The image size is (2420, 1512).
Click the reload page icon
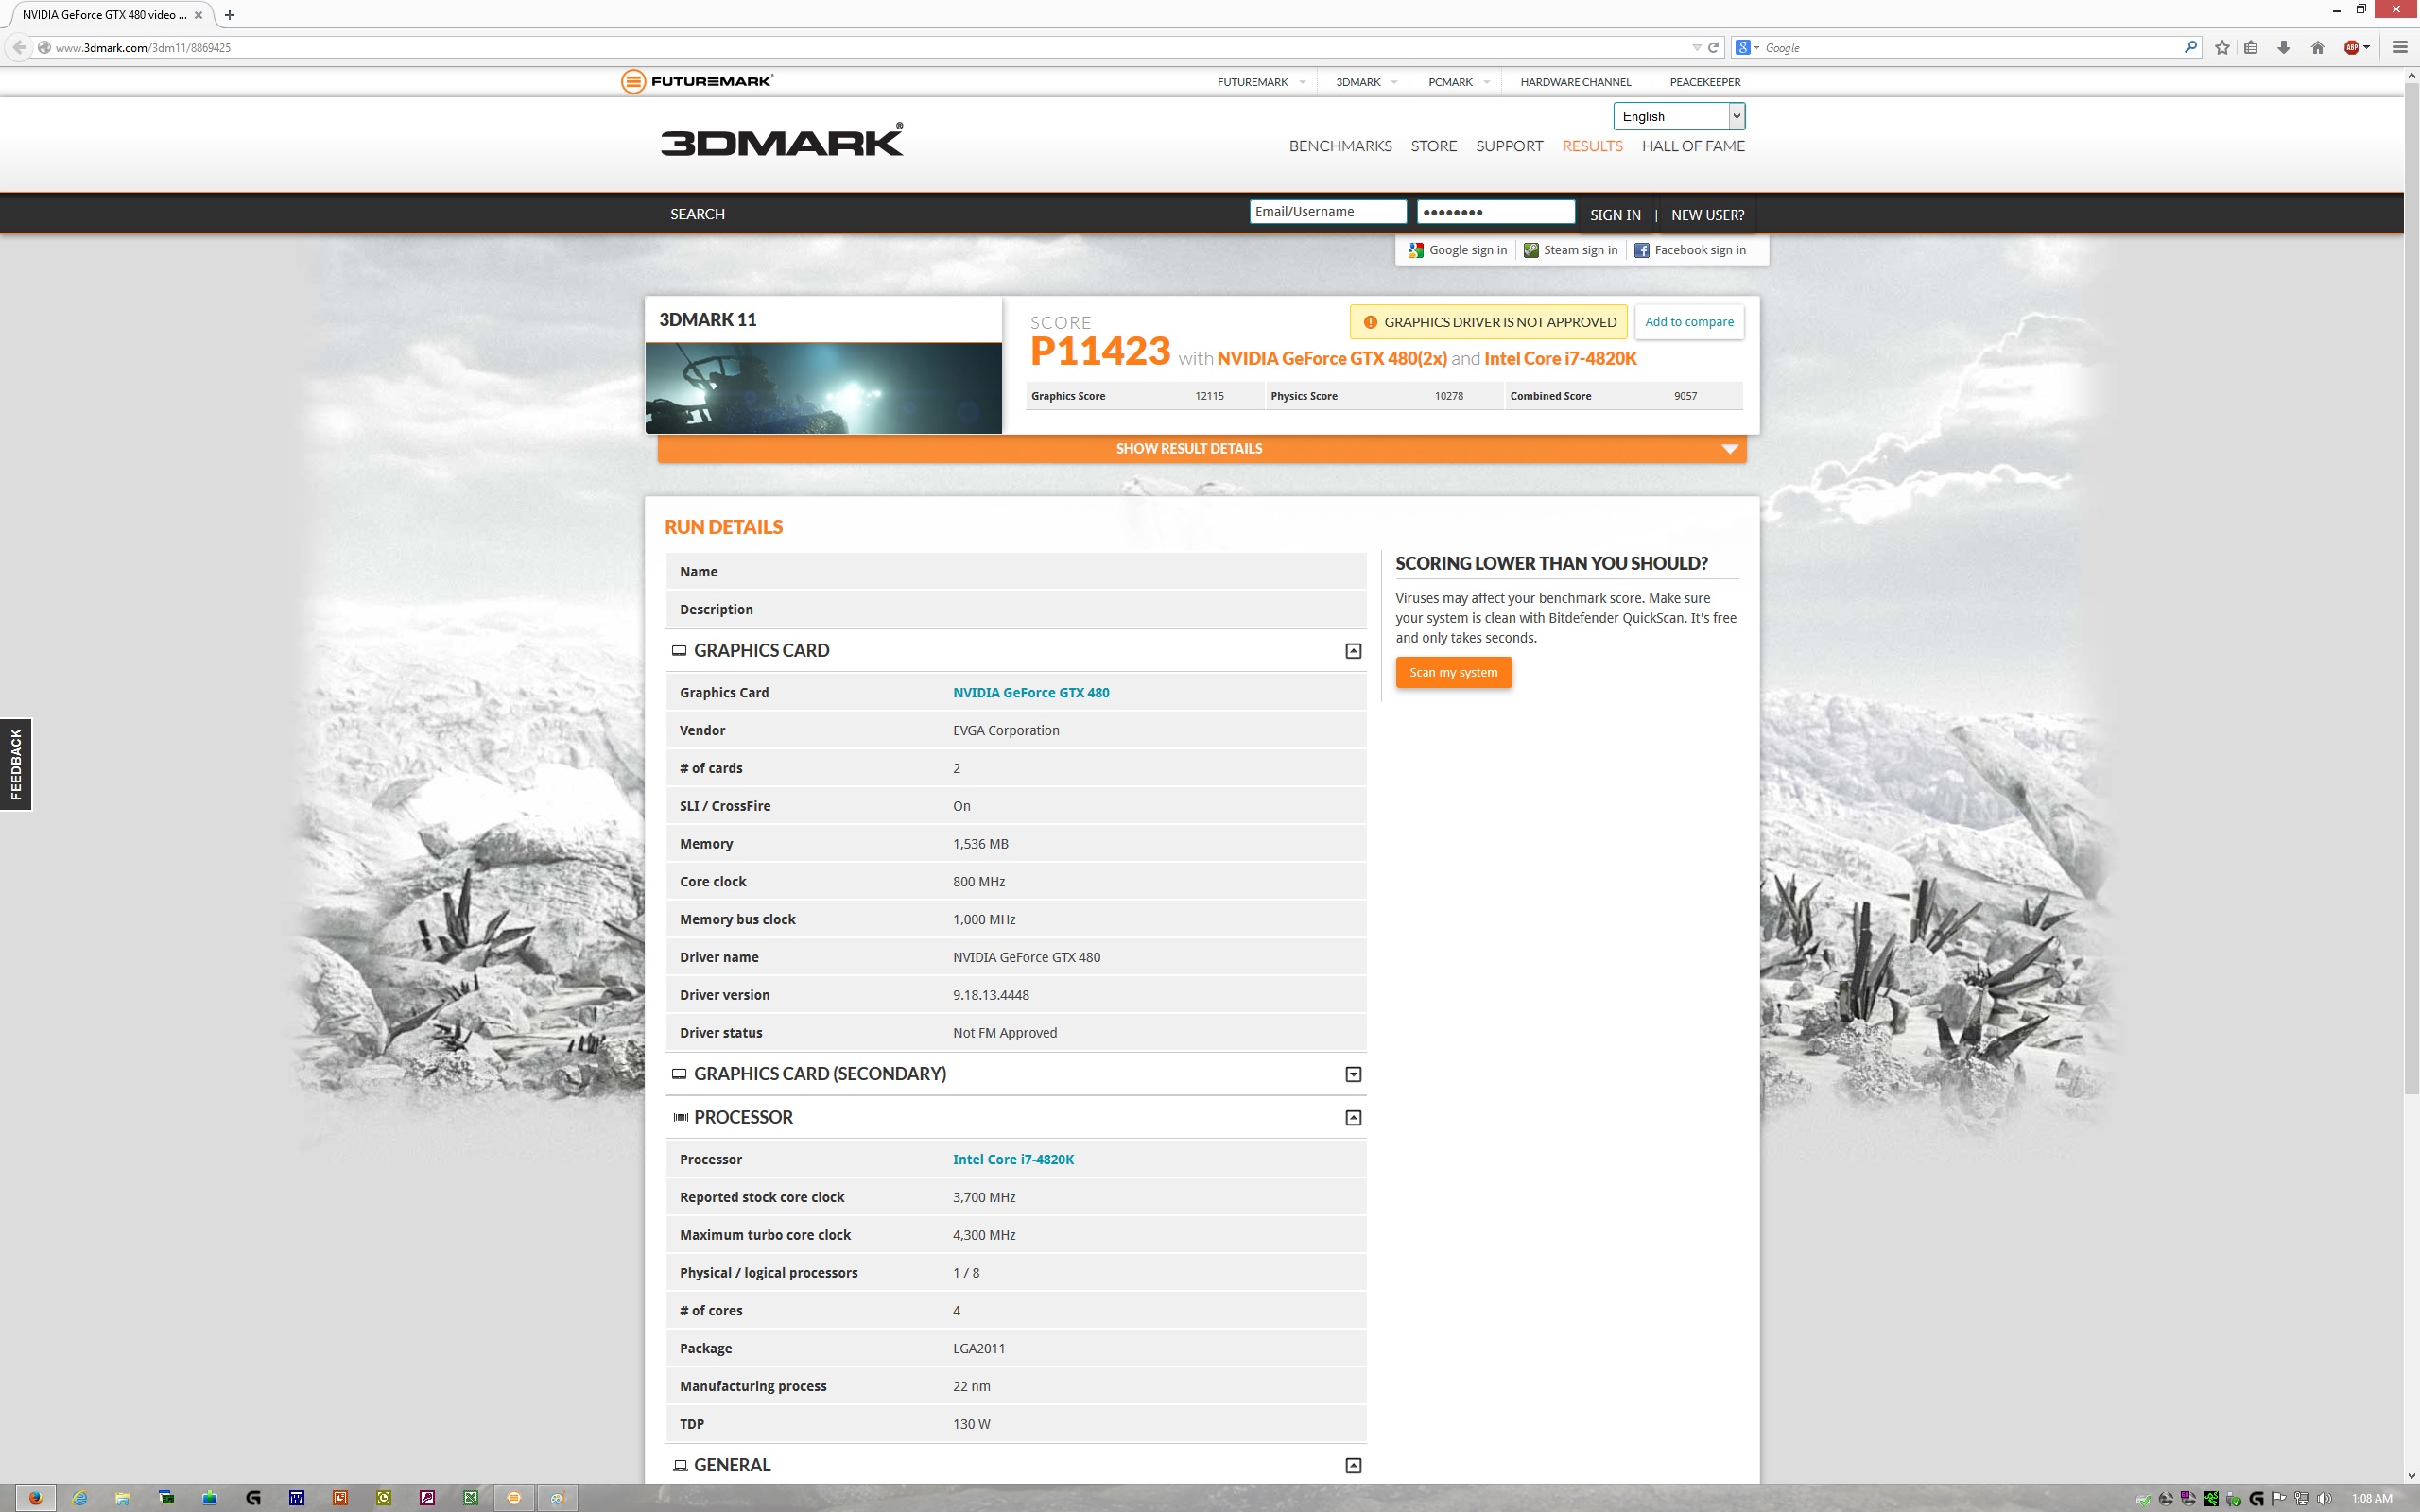[x=1713, y=47]
